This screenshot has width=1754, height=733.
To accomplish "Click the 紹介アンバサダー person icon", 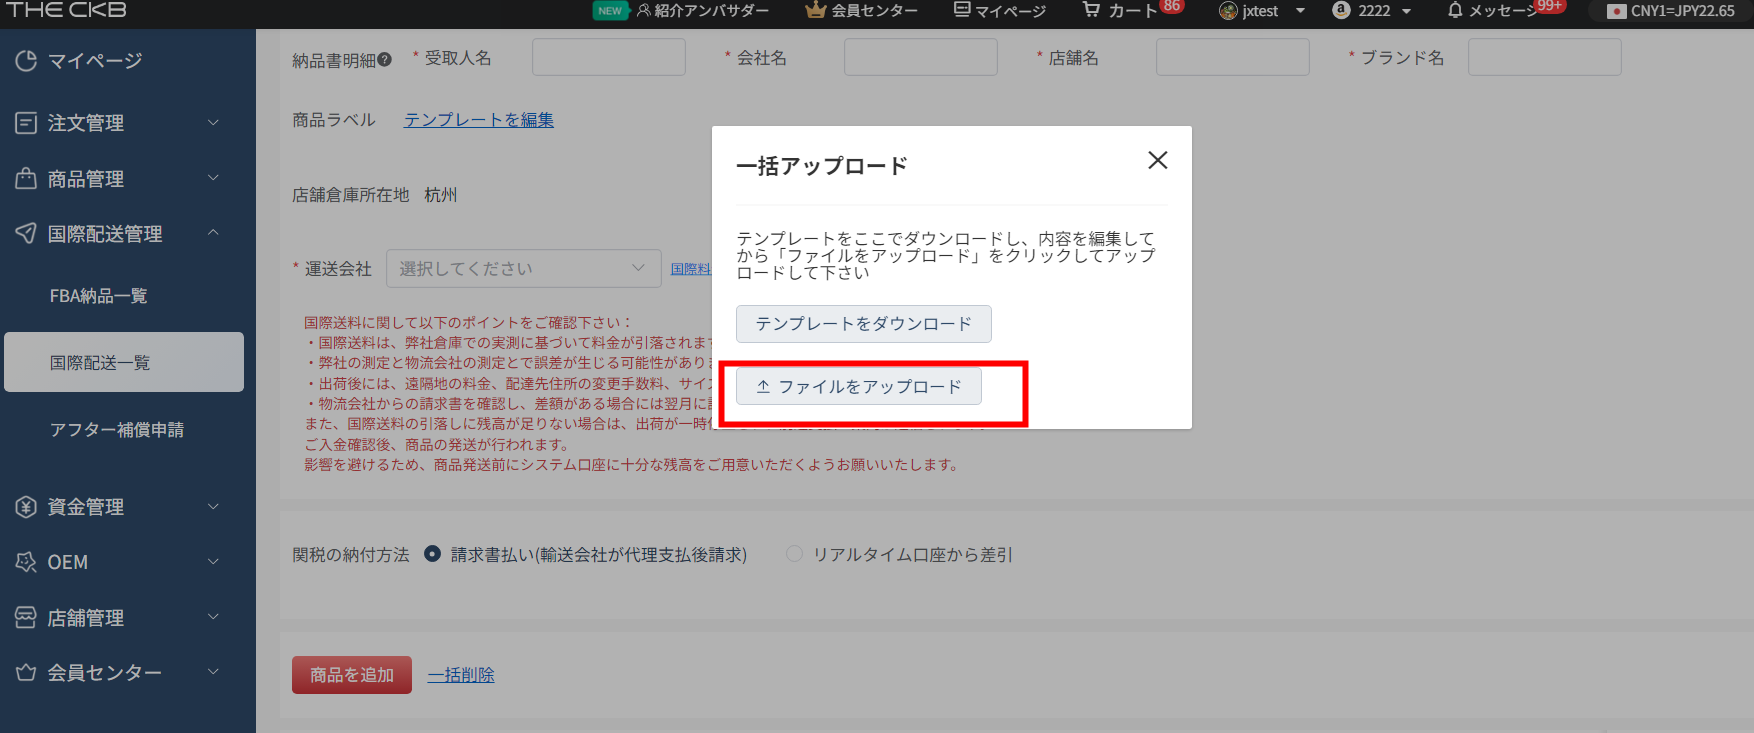I will tap(644, 10).
